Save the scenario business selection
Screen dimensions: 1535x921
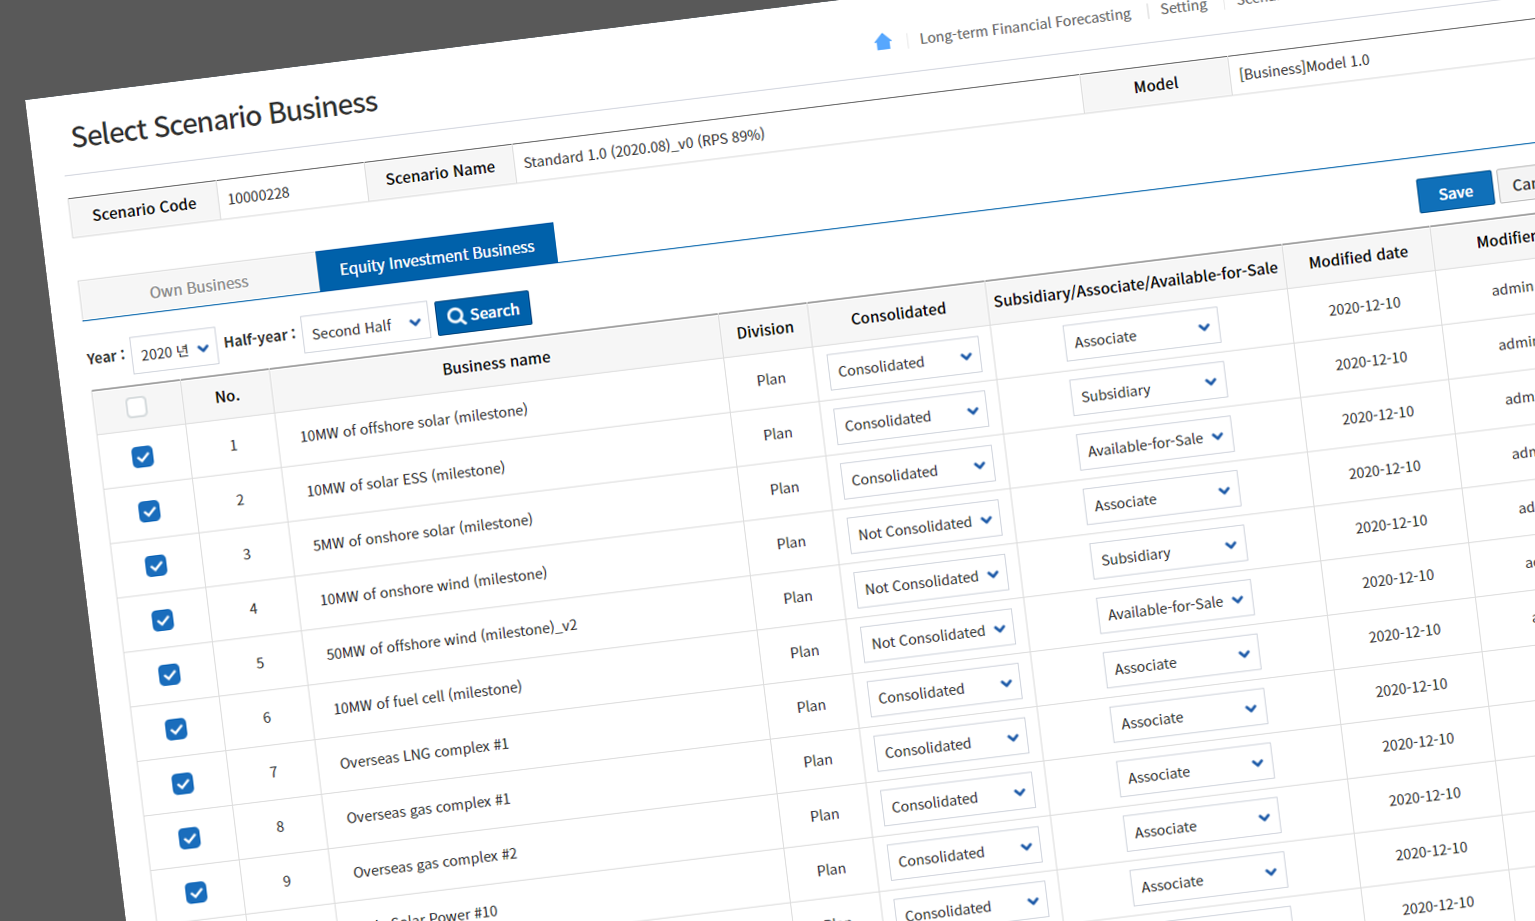[1455, 192]
